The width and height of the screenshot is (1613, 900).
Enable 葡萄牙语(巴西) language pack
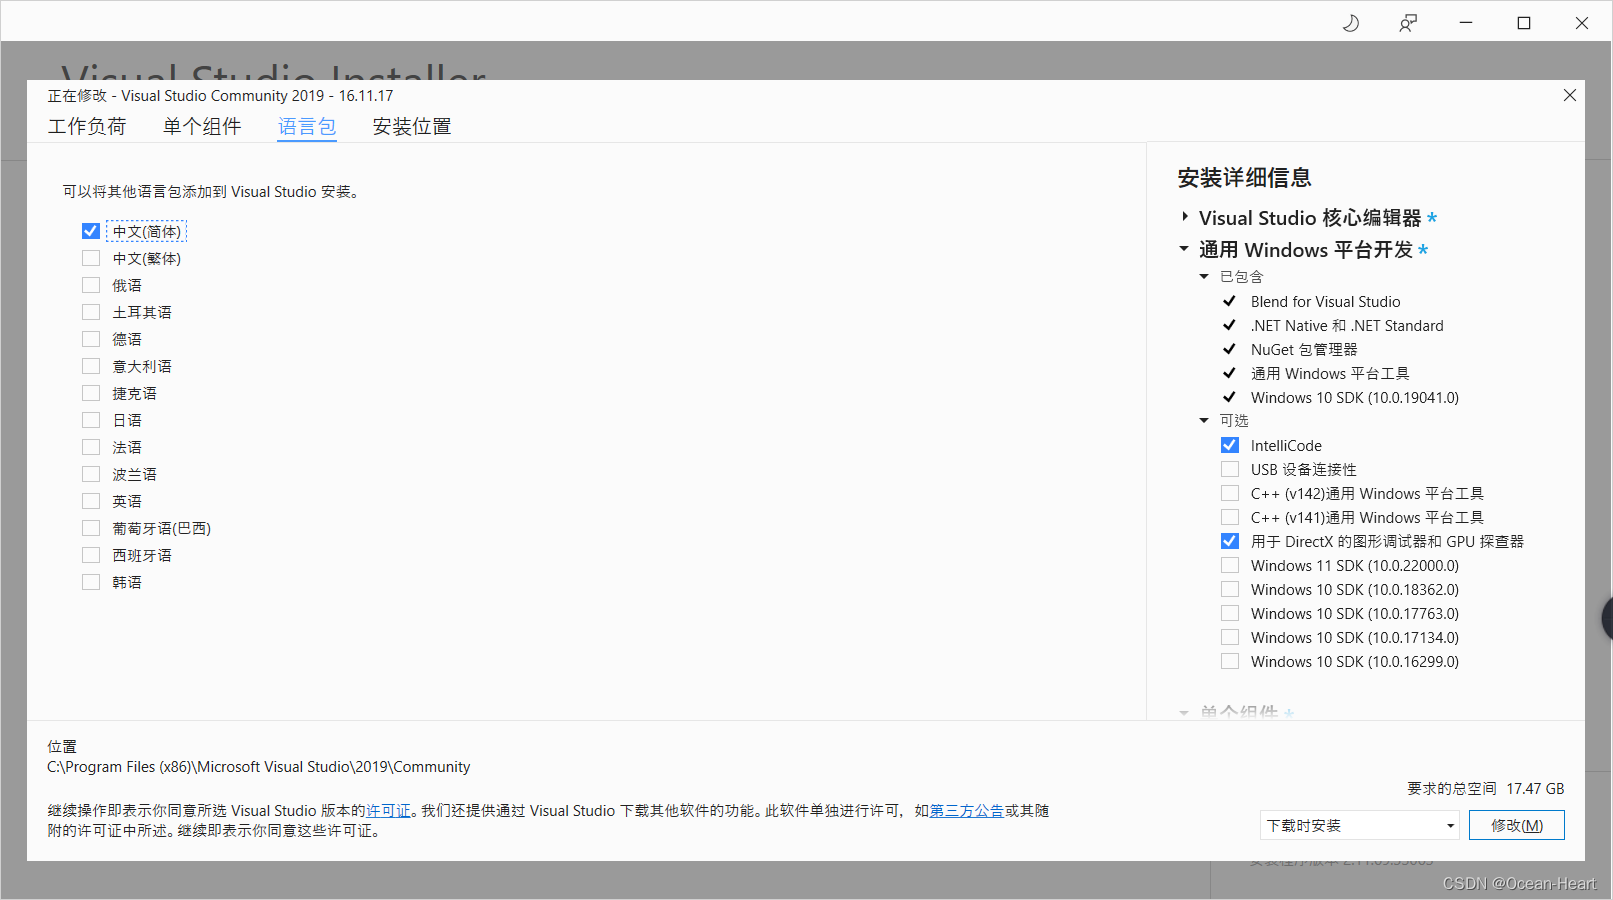click(91, 528)
